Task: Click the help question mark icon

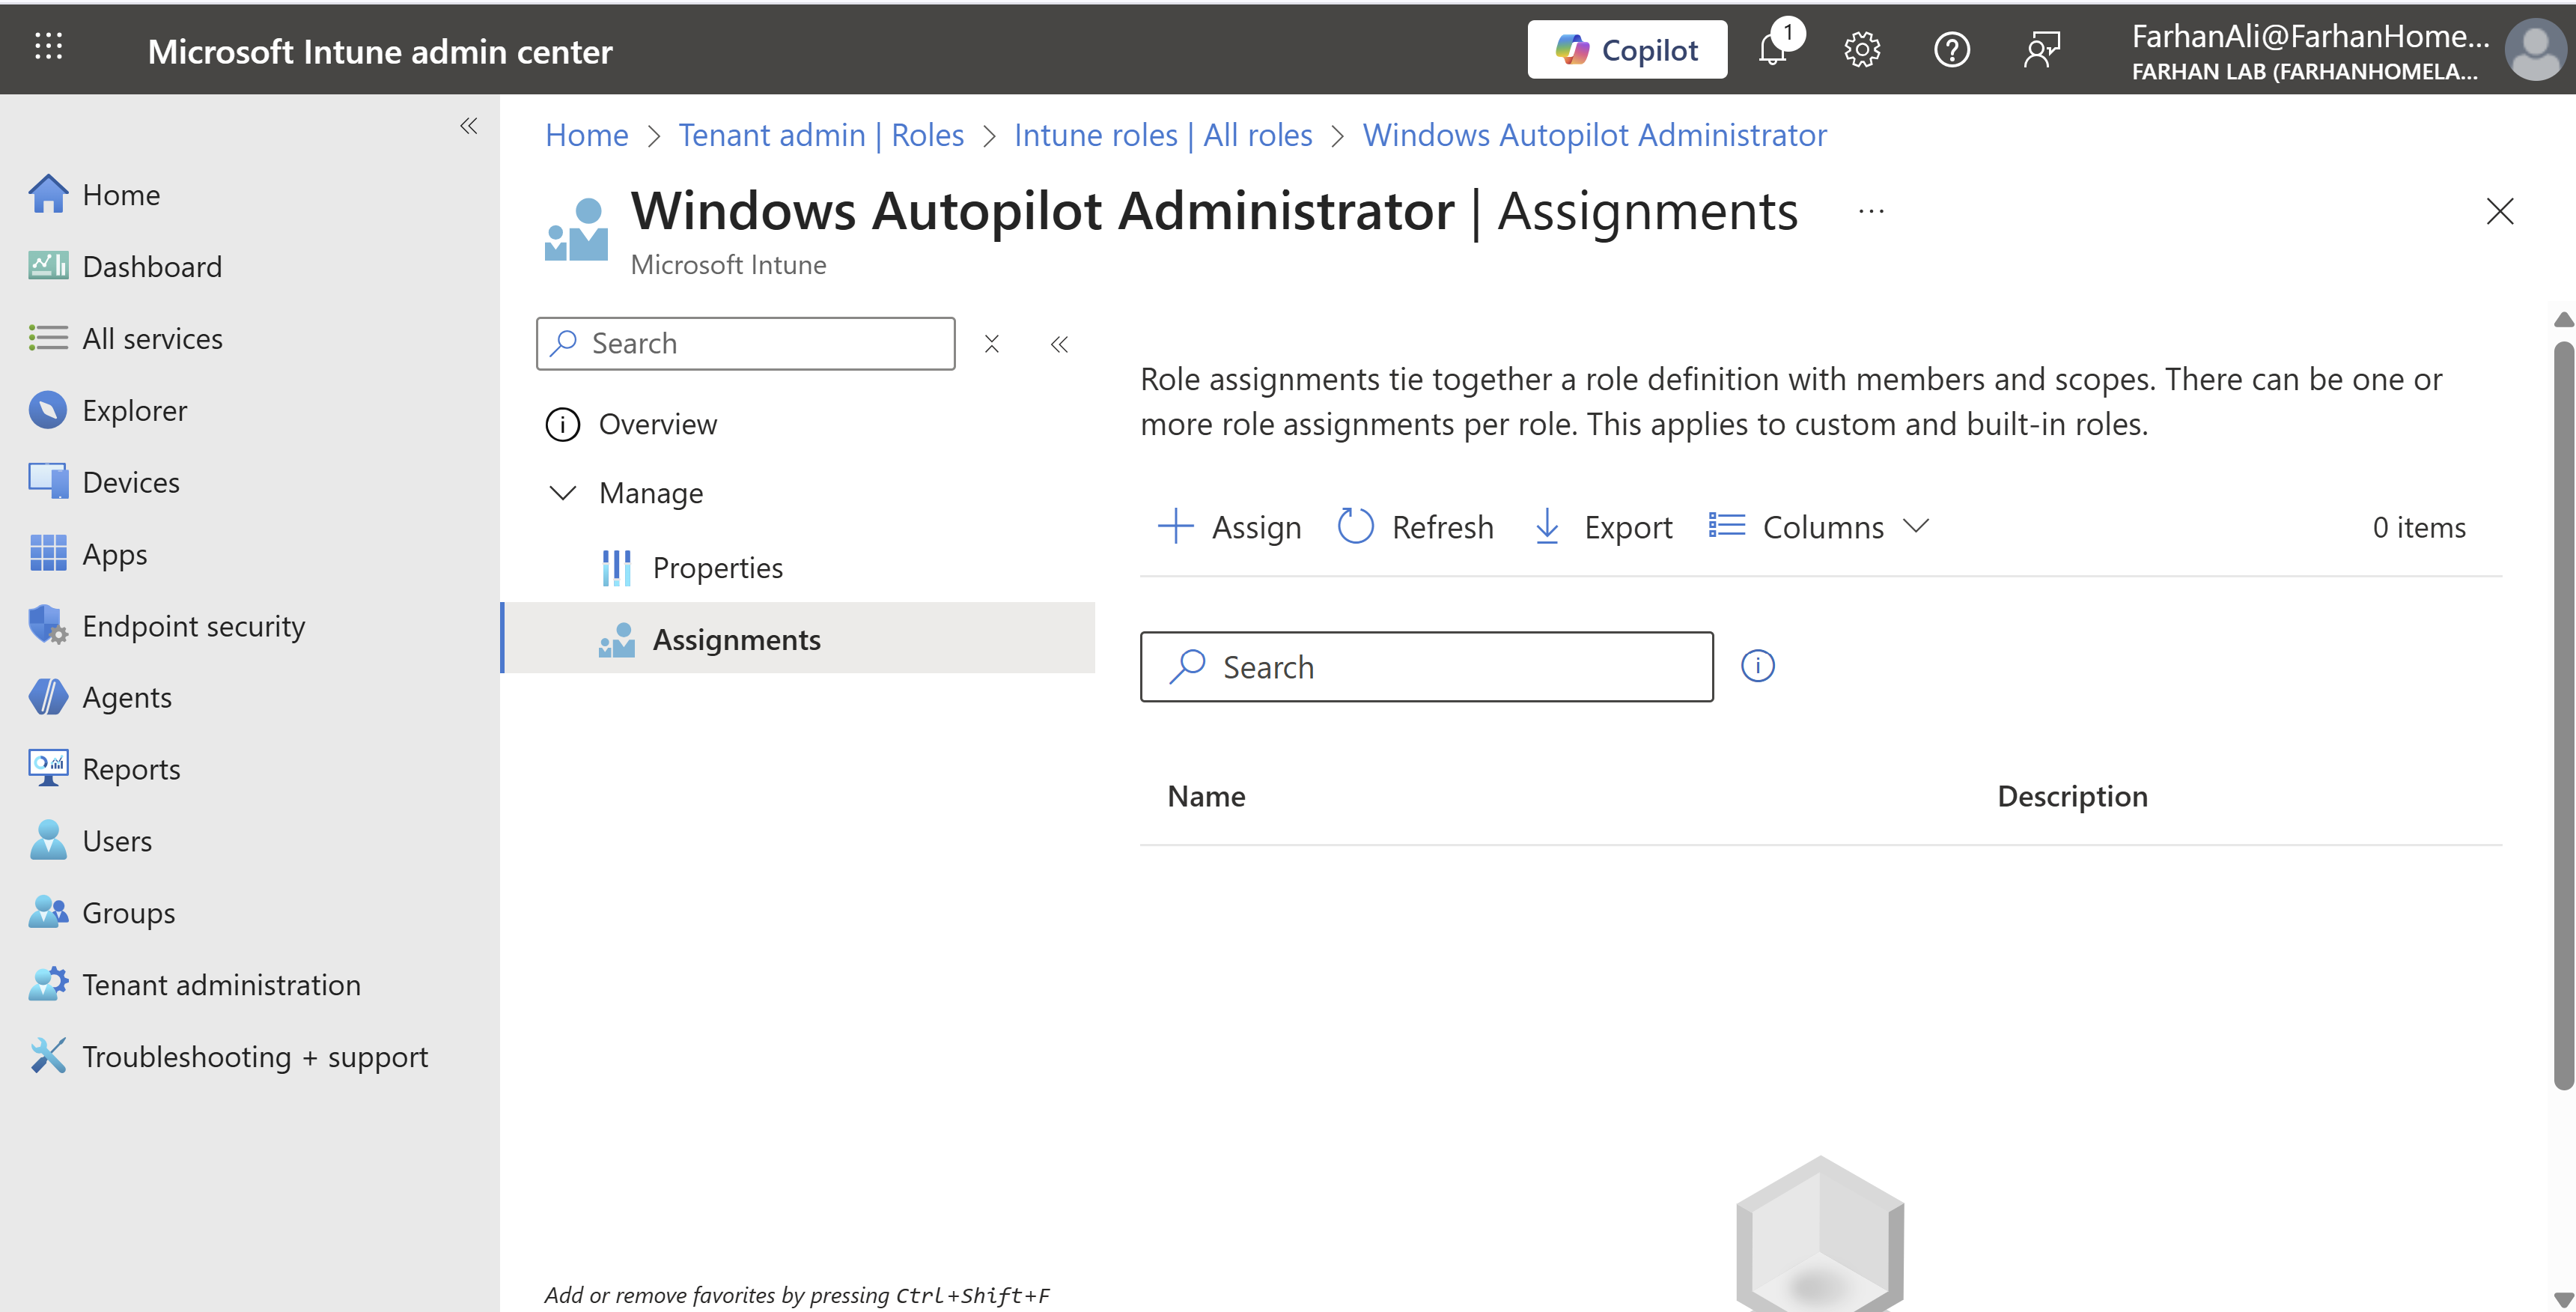Action: (1951, 49)
